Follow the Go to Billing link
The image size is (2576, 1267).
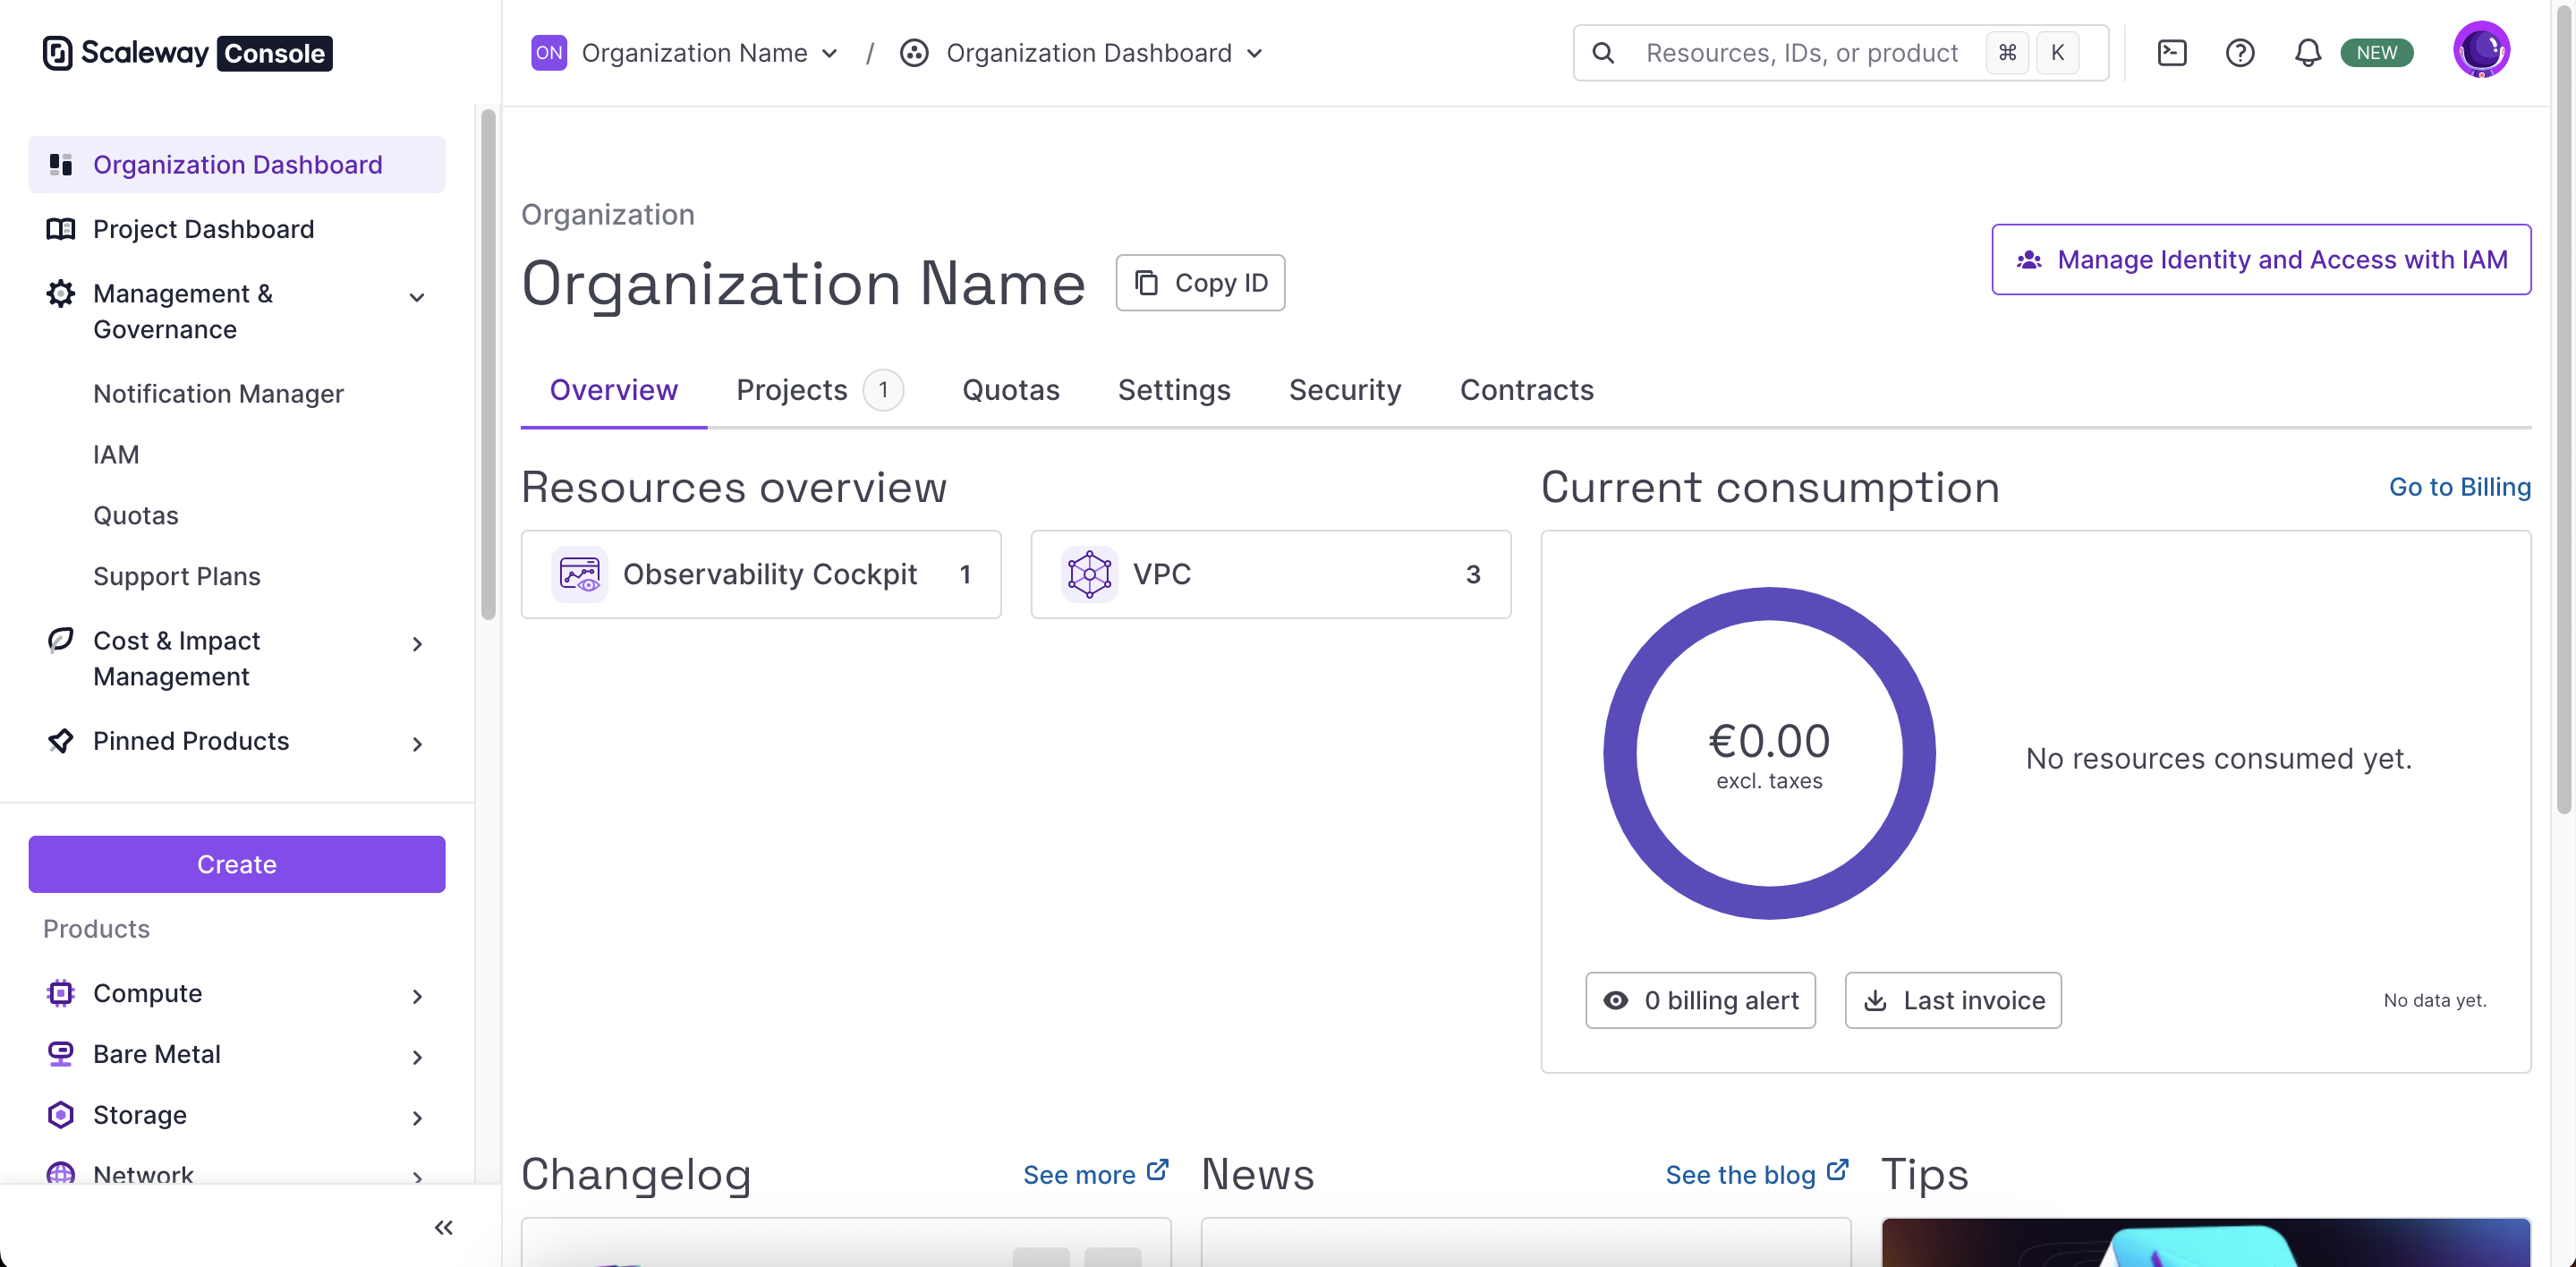pyautogui.click(x=2460, y=487)
